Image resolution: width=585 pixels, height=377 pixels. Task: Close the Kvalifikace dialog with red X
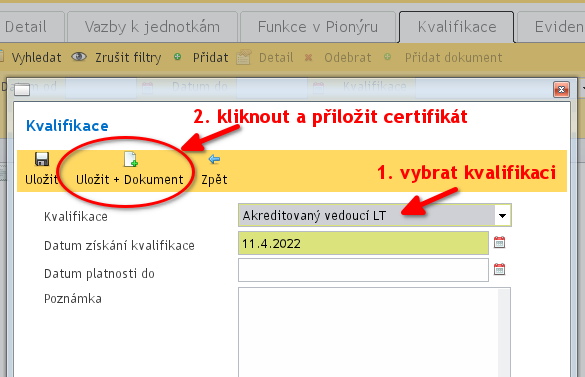point(561,90)
